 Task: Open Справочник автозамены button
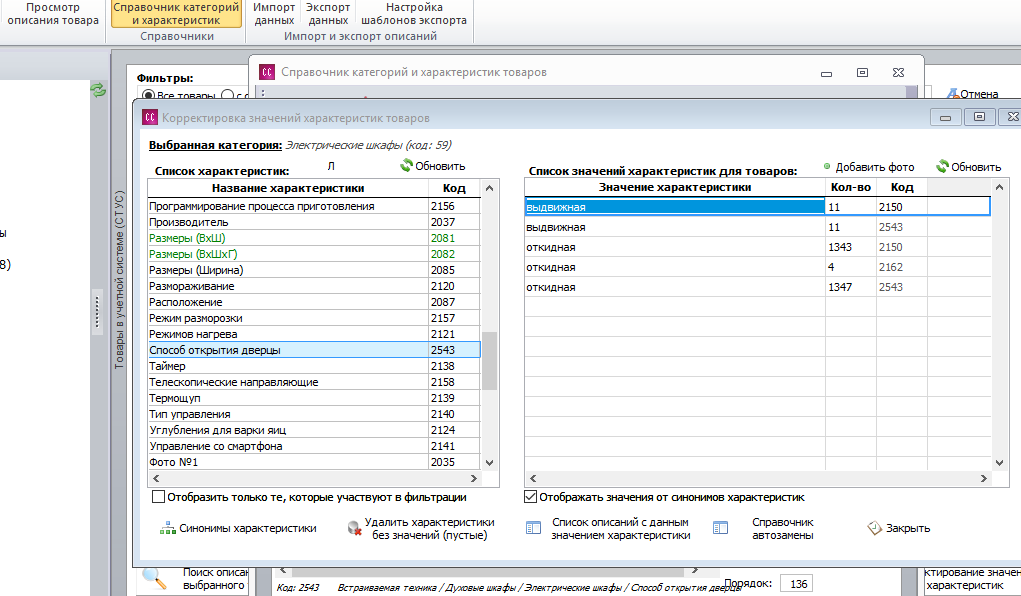(x=764, y=528)
